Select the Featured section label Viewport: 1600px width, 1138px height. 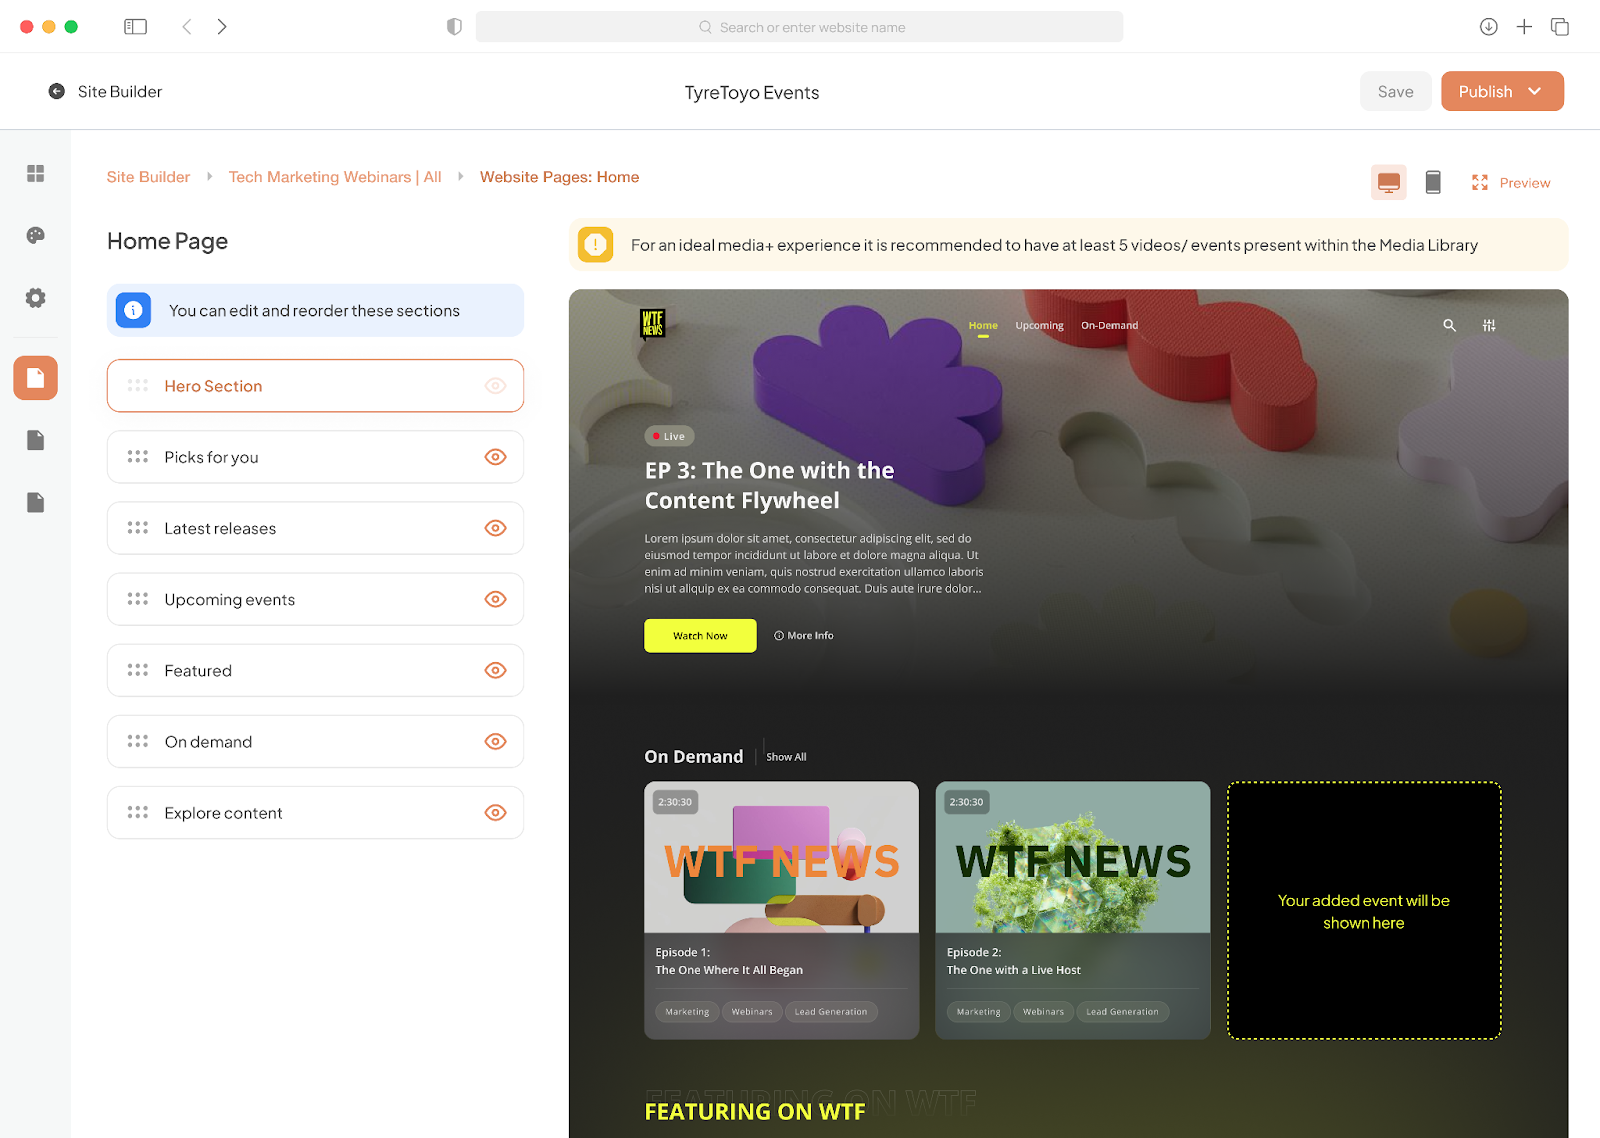click(x=198, y=670)
